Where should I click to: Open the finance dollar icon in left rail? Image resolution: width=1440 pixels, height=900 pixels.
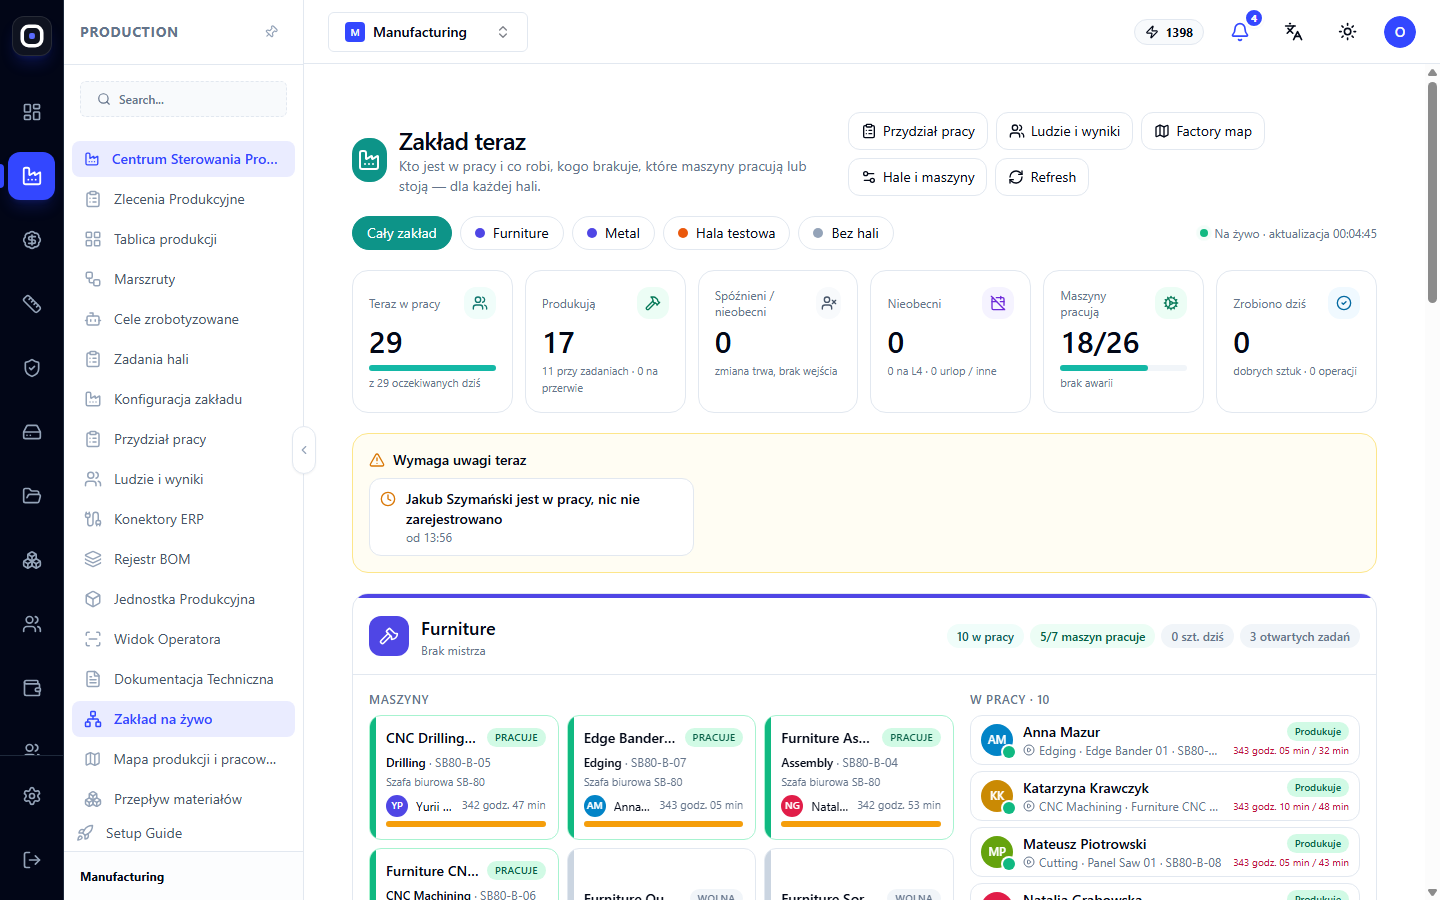click(x=32, y=240)
